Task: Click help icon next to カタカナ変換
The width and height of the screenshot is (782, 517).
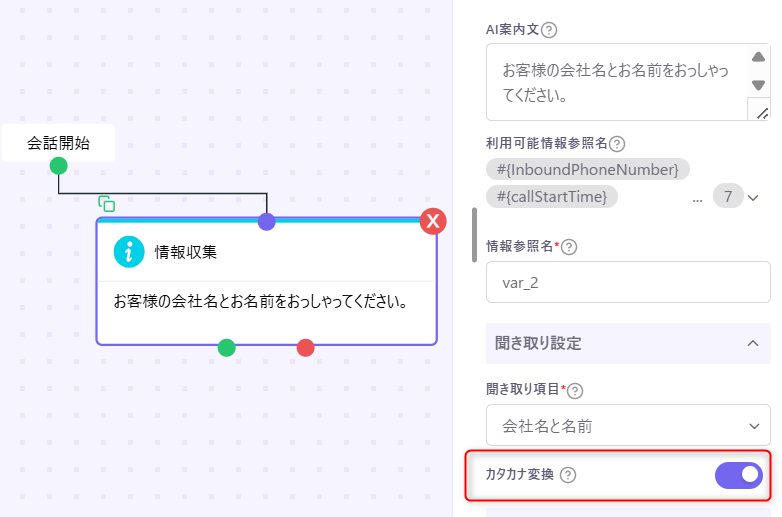Action: click(568, 475)
